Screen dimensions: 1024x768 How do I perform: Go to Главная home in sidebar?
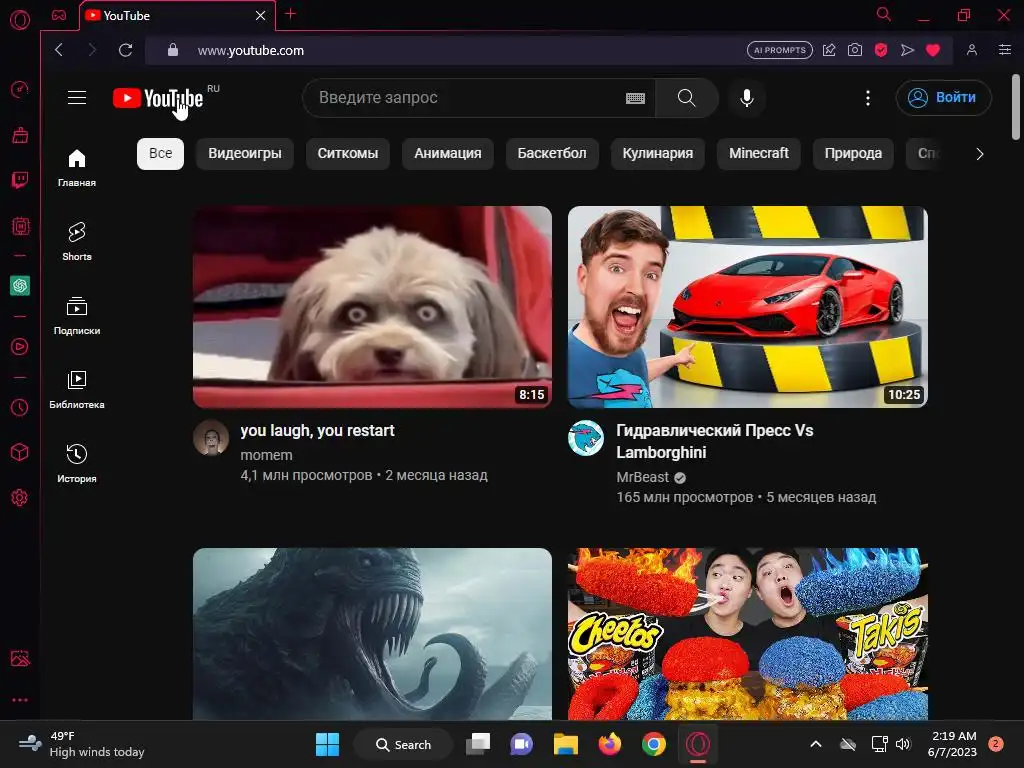[77, 168]
